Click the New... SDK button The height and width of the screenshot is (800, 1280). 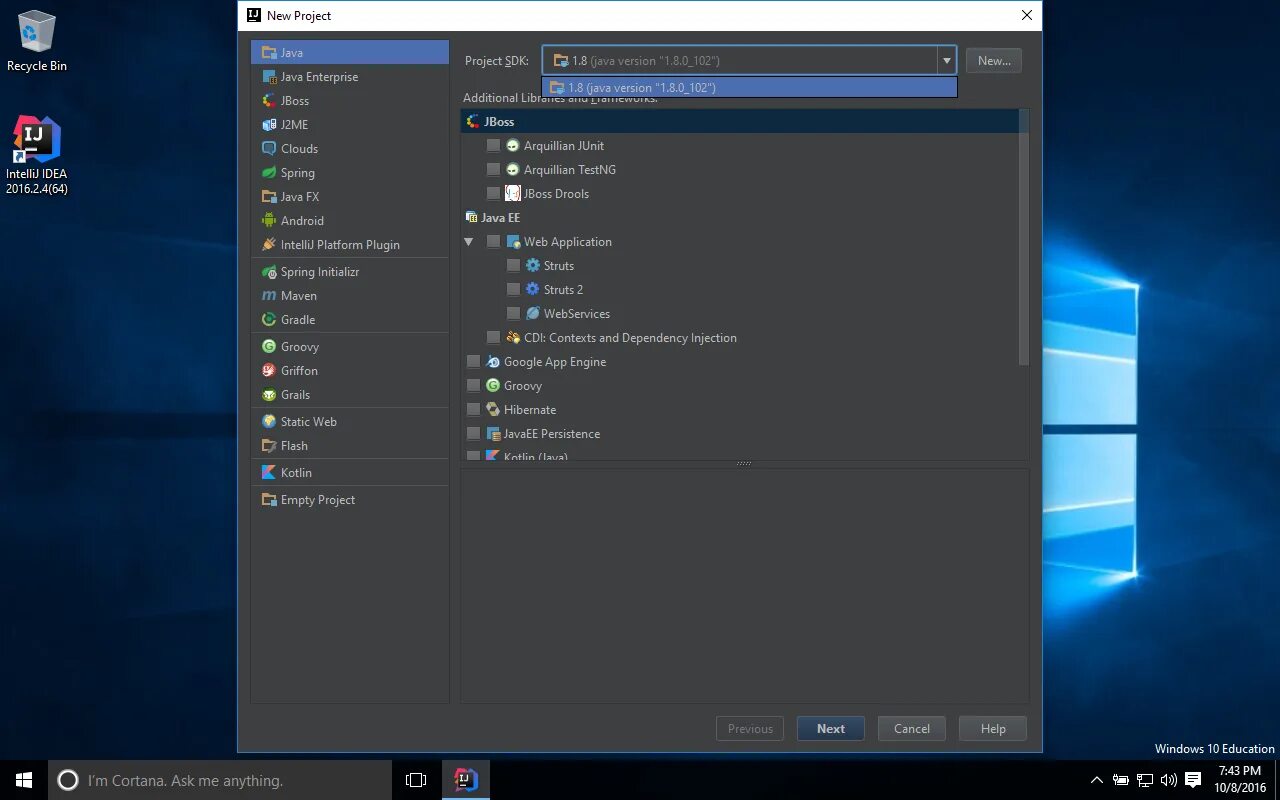pyautogui.click(x=994, y=60)
